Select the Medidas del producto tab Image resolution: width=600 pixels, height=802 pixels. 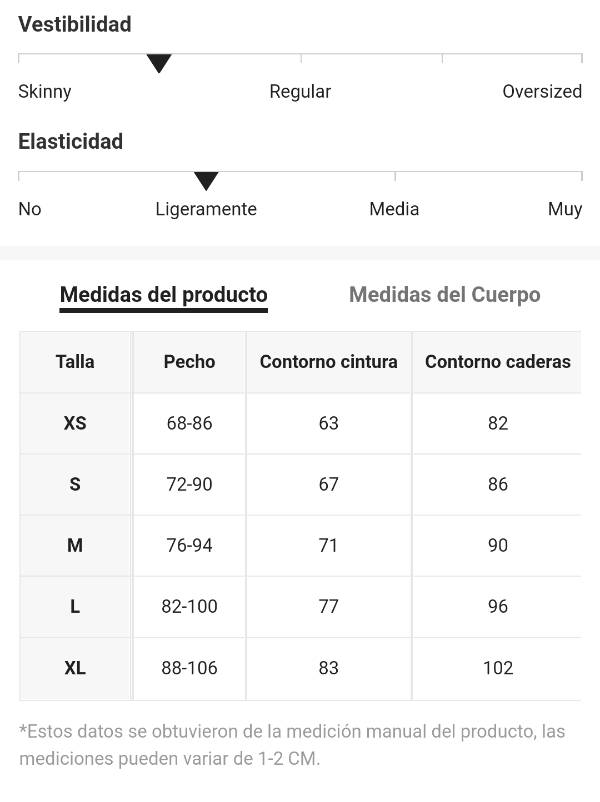pos(164,295)
